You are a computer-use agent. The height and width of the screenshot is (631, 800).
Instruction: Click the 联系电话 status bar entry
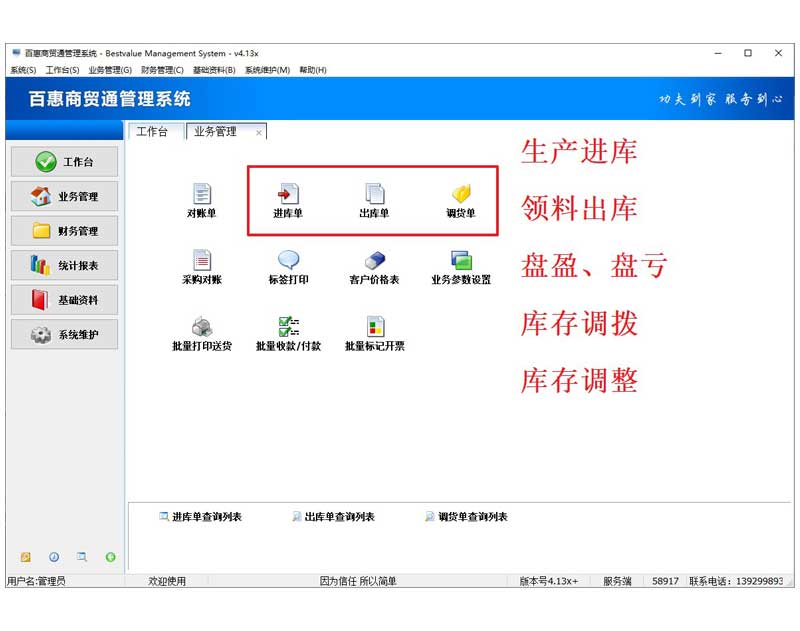tap(736, 581)
